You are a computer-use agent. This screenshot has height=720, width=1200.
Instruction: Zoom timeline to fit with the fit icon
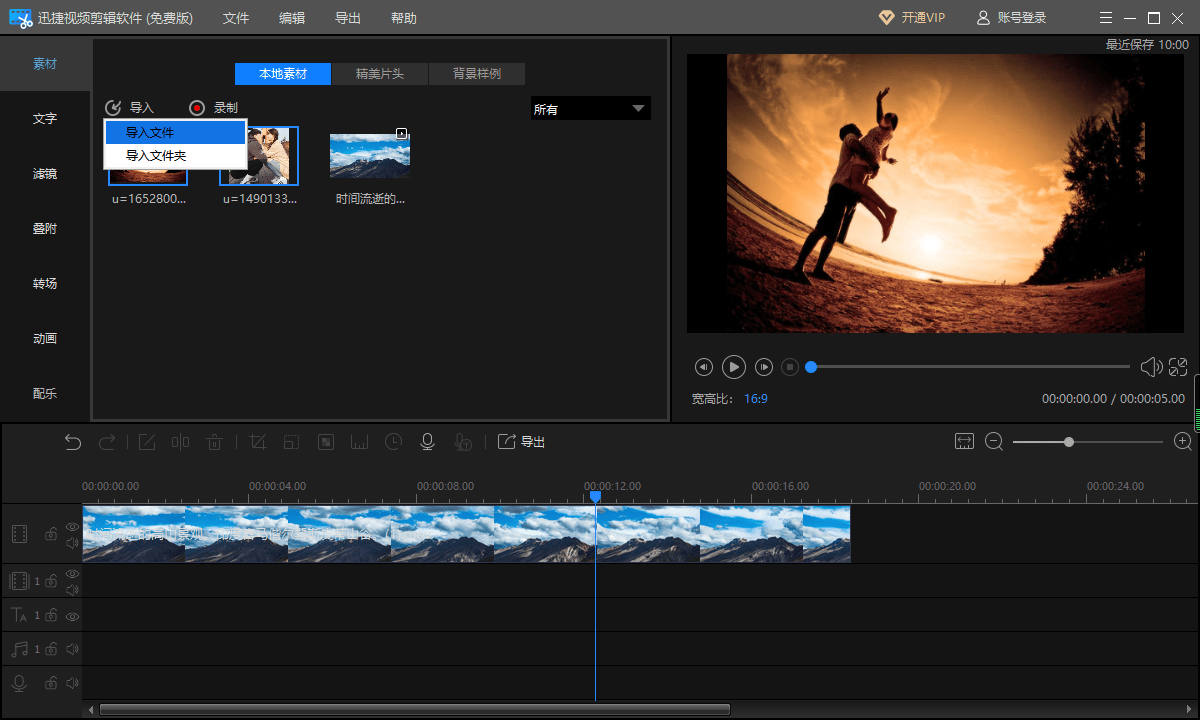click(964, 441)
